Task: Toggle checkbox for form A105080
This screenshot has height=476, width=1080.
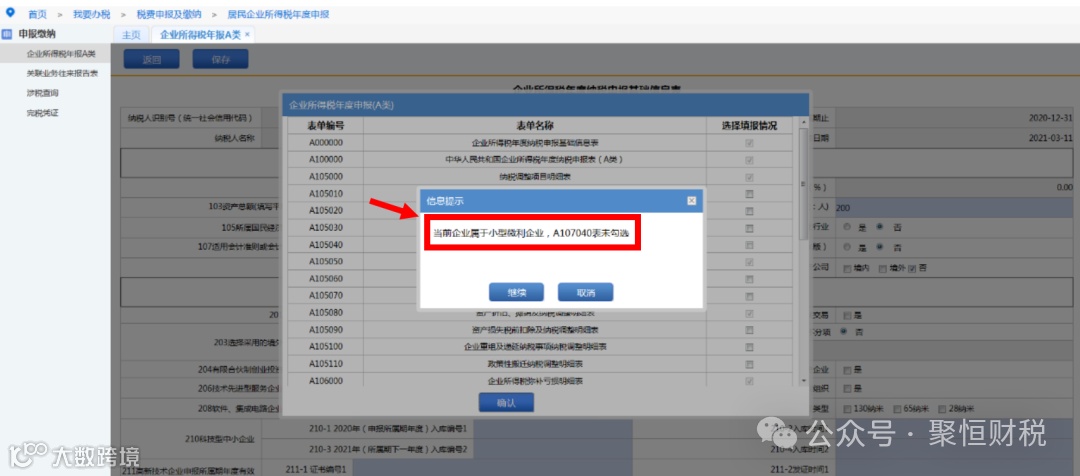Action: (749, 313)
